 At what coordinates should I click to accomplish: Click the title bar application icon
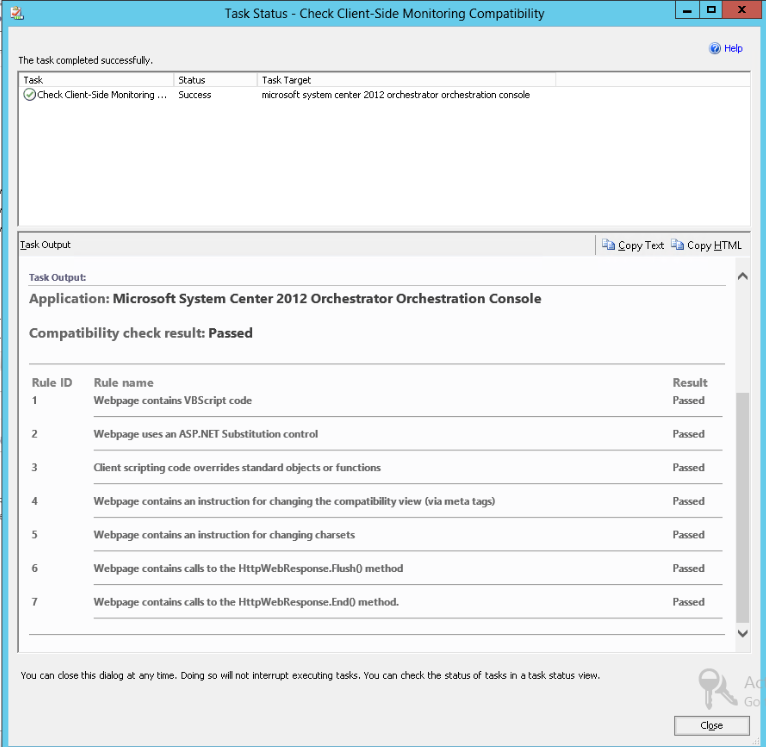point(16,13)
